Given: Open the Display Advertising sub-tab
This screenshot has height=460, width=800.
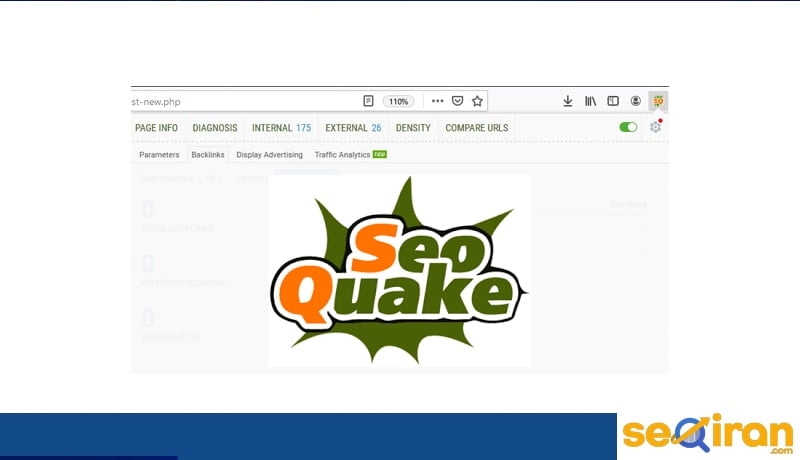Looking at the screenshot, I should point(269,155).
